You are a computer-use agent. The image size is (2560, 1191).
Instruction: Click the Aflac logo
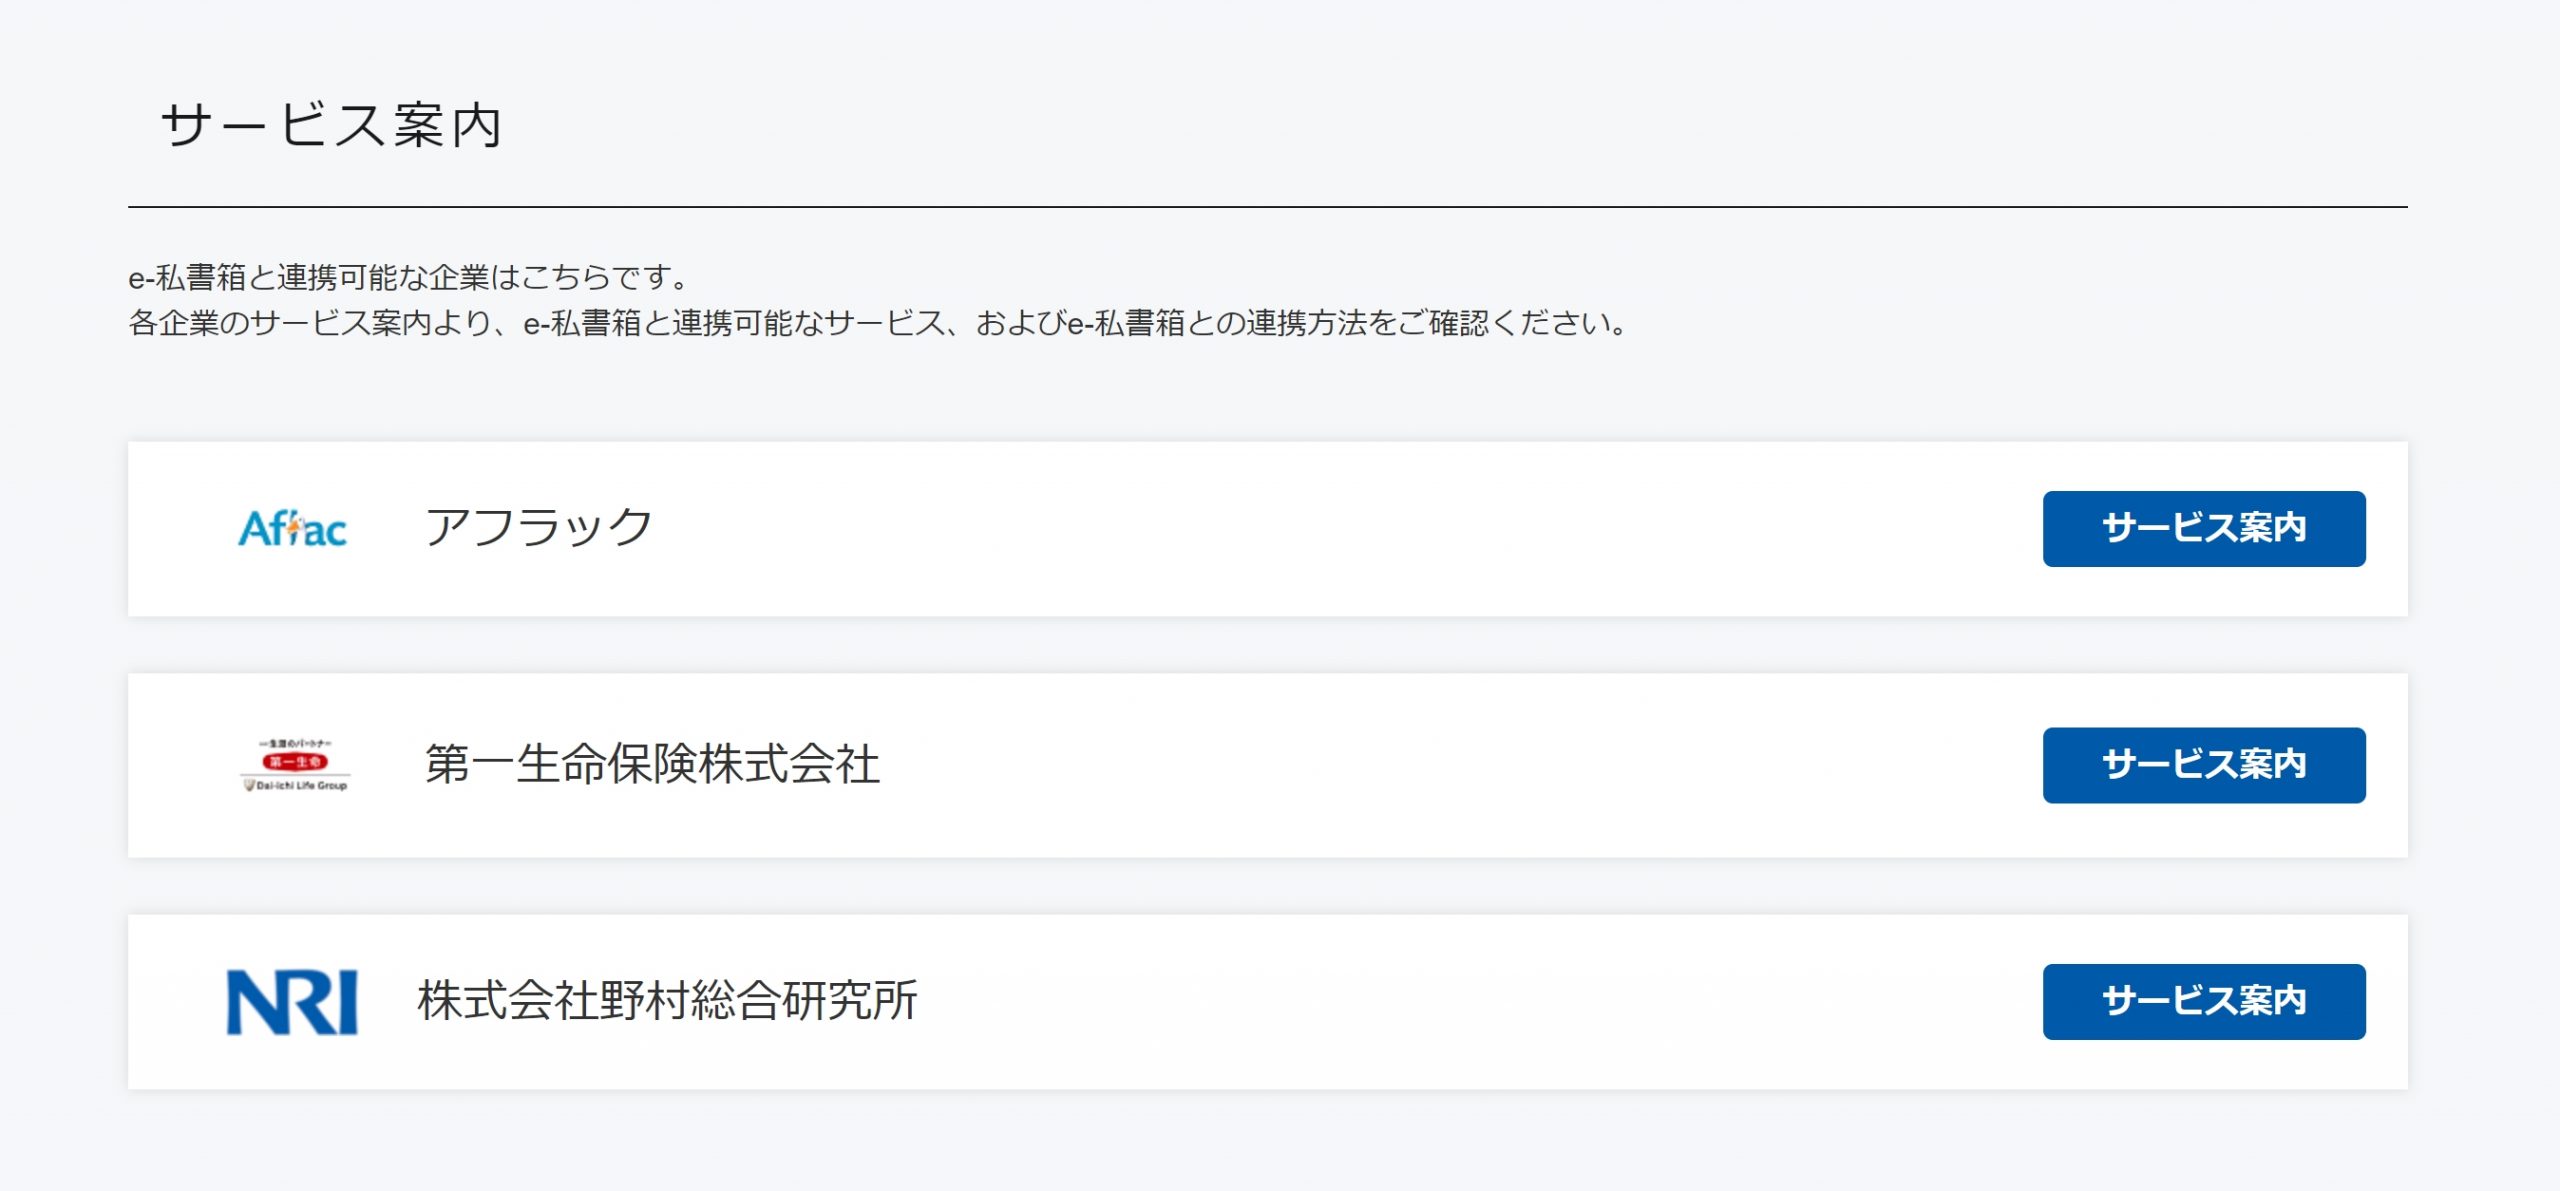pyautogui.click(x=292, y=529)
